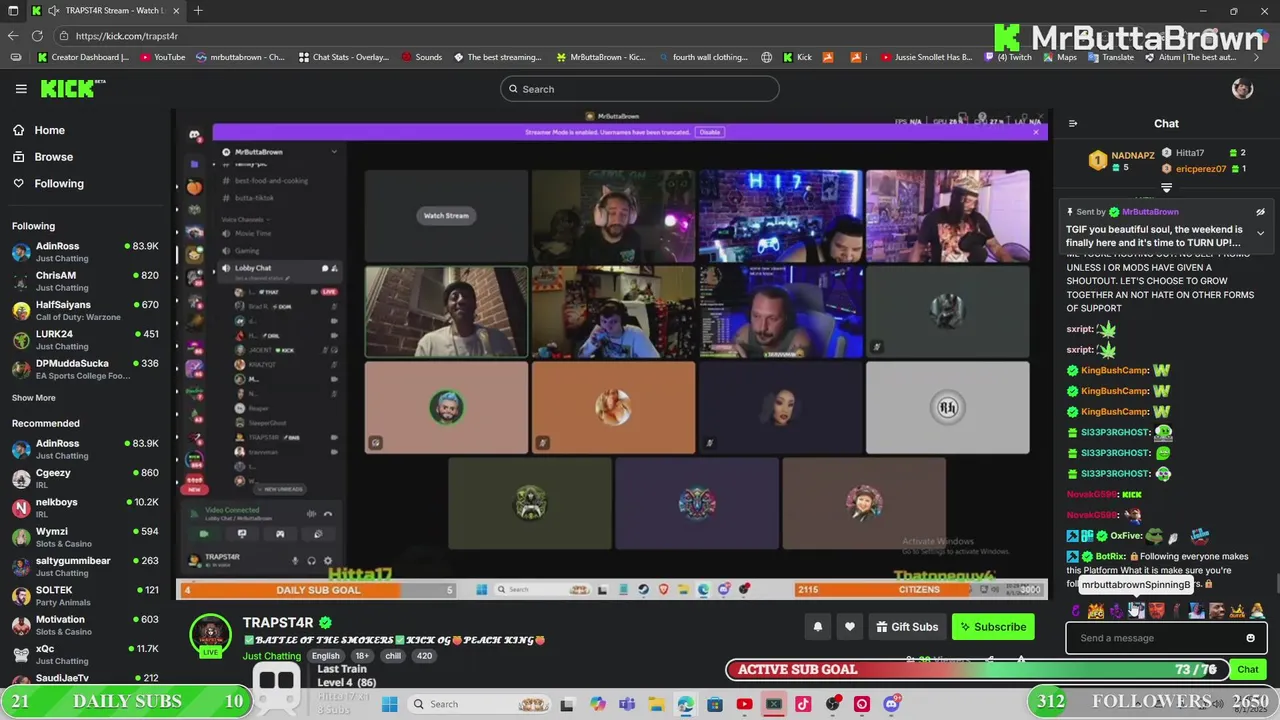The image size is (1280, 720).
Task: Click the 420 stream tag
Action: click(x=424, y=656)
